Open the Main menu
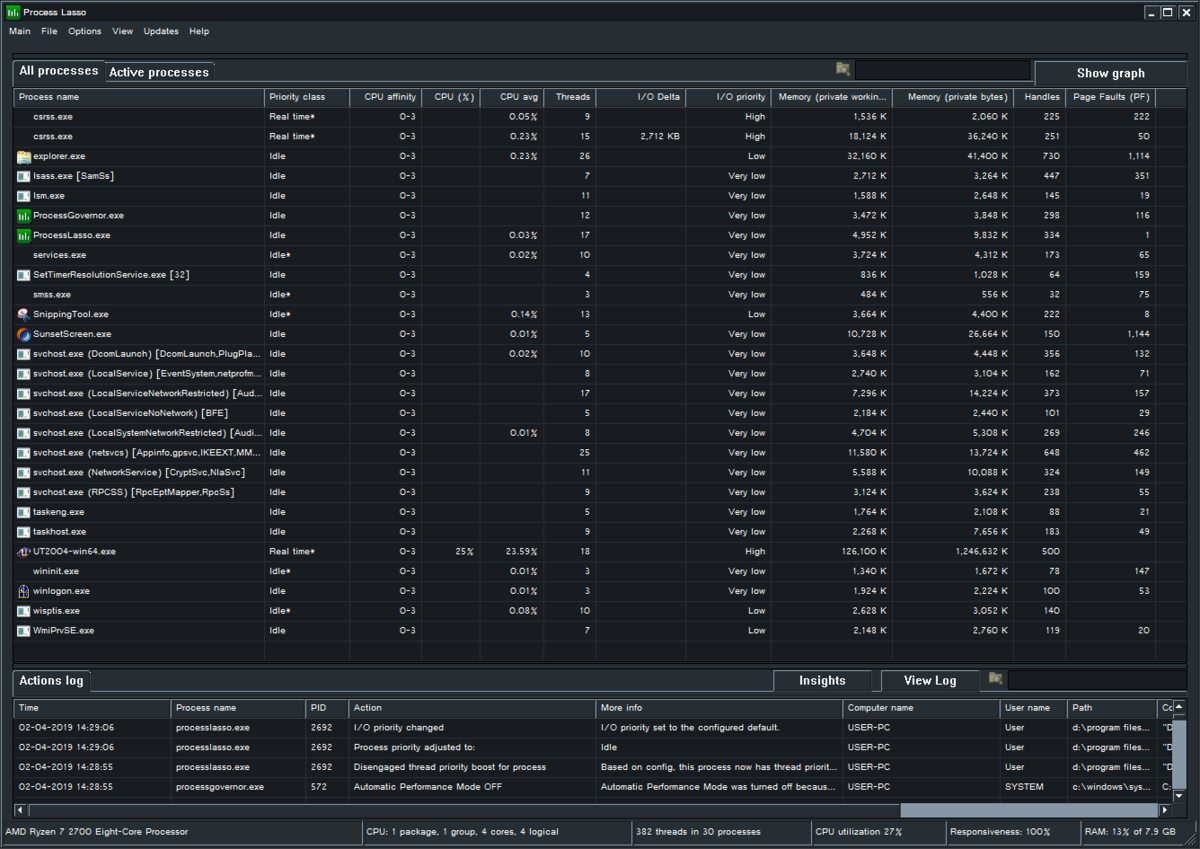The width and height of the screenshot is (1200, 849). tap(20, 31)
